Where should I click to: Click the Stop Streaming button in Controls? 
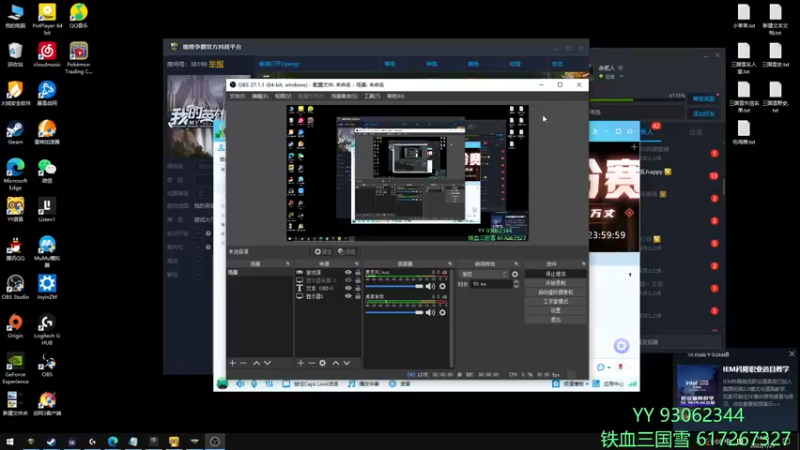[x=555, y=274]
